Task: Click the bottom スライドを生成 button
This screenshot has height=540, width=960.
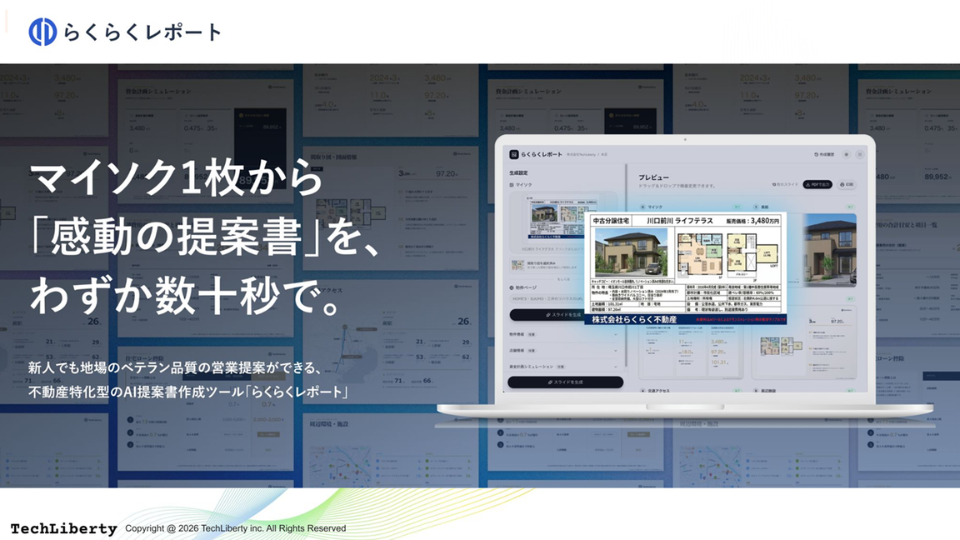Action: (566, 382)
